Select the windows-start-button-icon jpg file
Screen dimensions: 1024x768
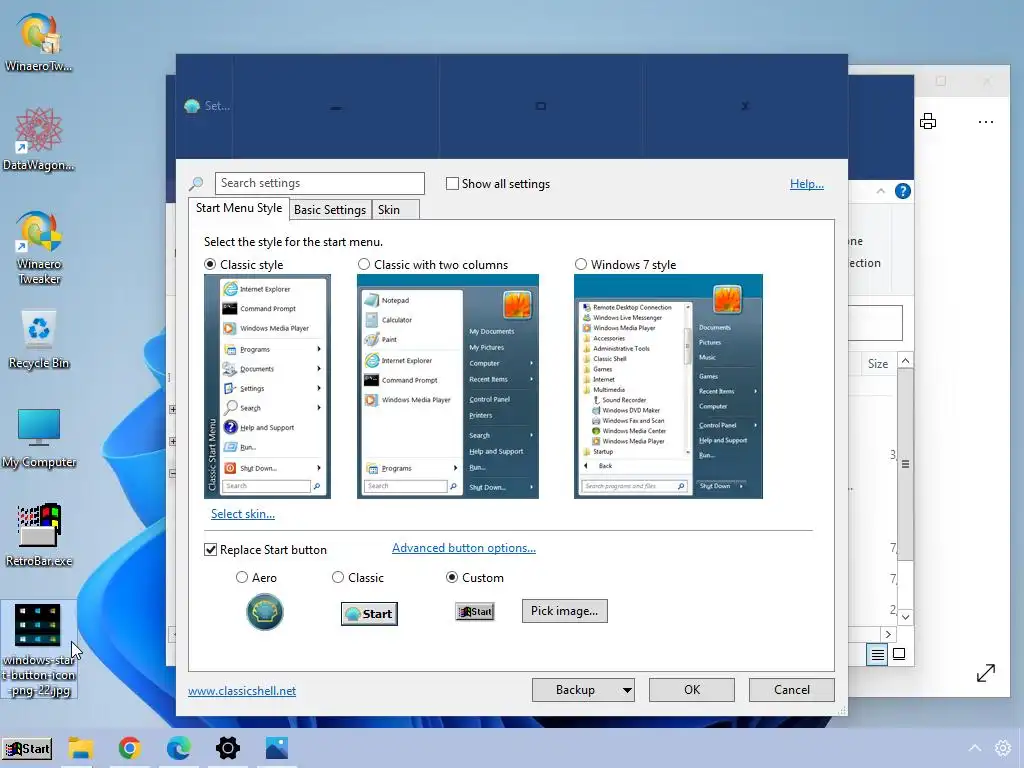[39, 649]
